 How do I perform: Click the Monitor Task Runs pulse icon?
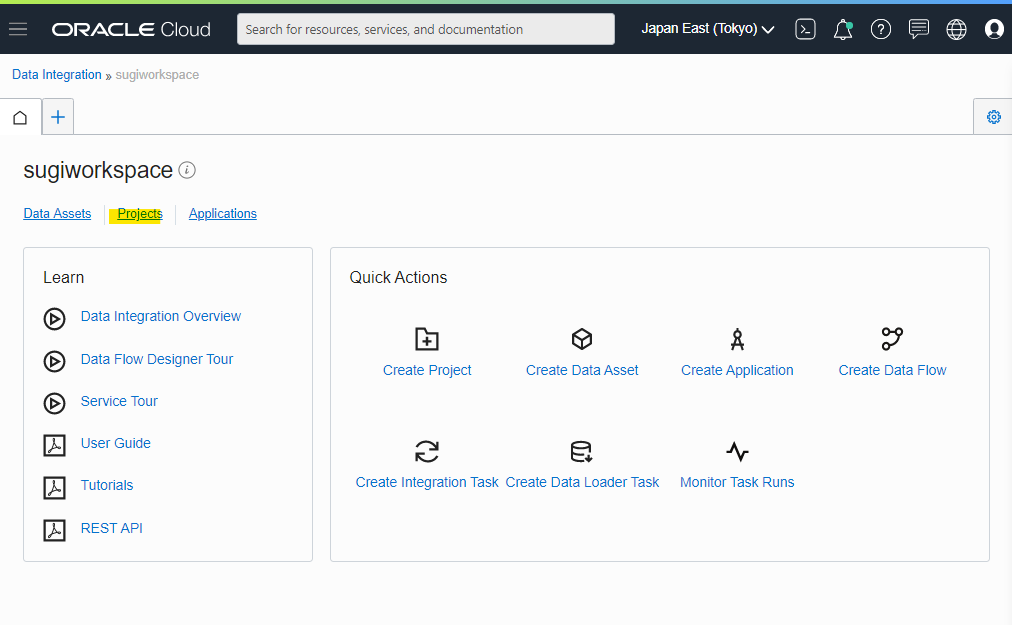(x=737, y=451)
